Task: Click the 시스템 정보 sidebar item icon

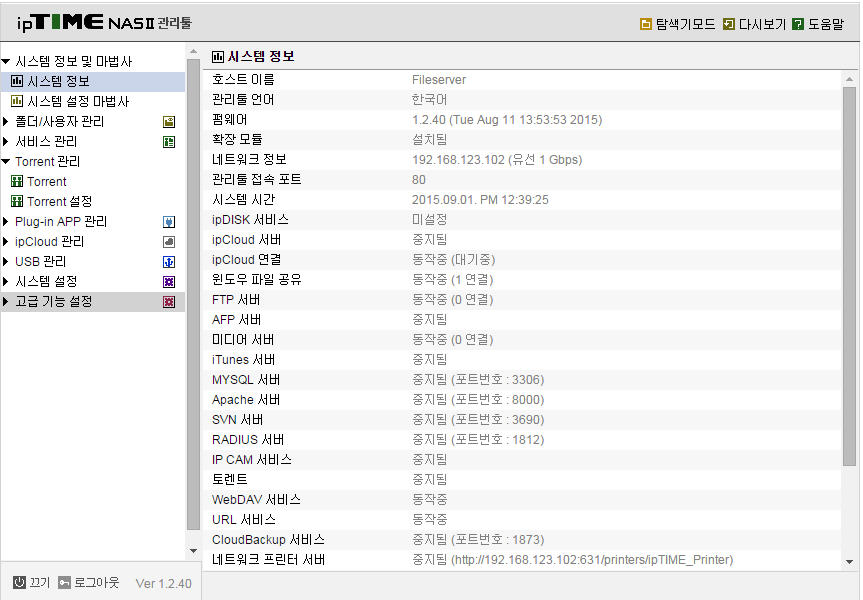Action: coord(17,81)
